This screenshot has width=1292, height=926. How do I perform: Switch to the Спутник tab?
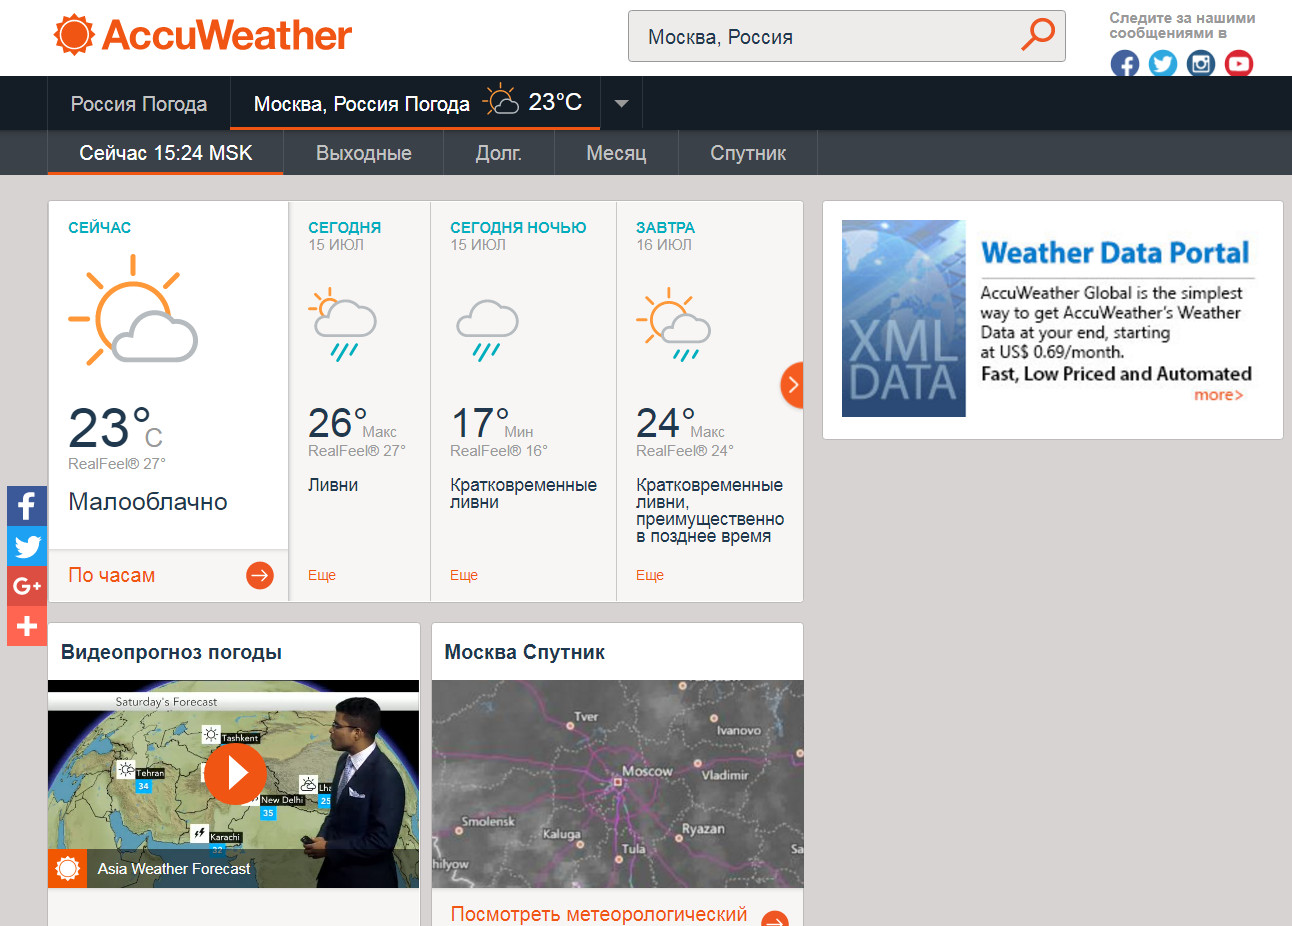point(748,153)
